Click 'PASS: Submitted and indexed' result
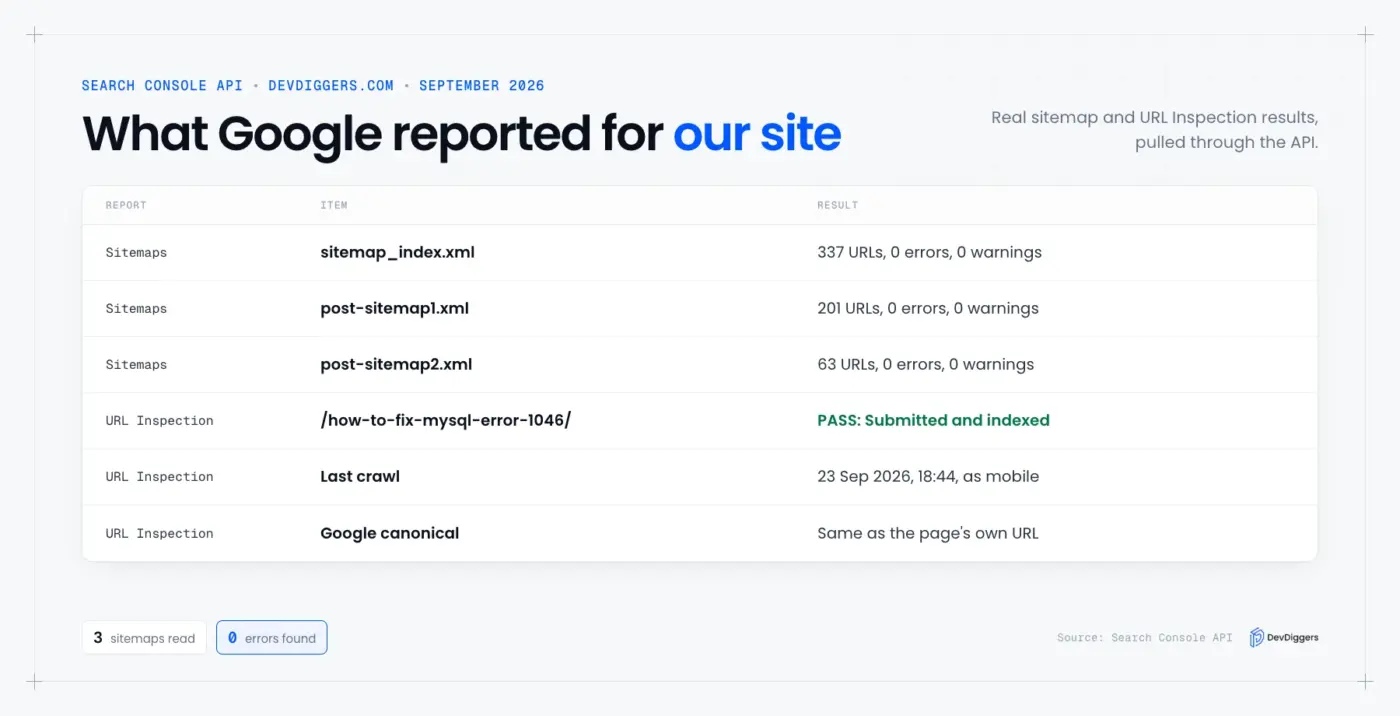 pos(933,420)
